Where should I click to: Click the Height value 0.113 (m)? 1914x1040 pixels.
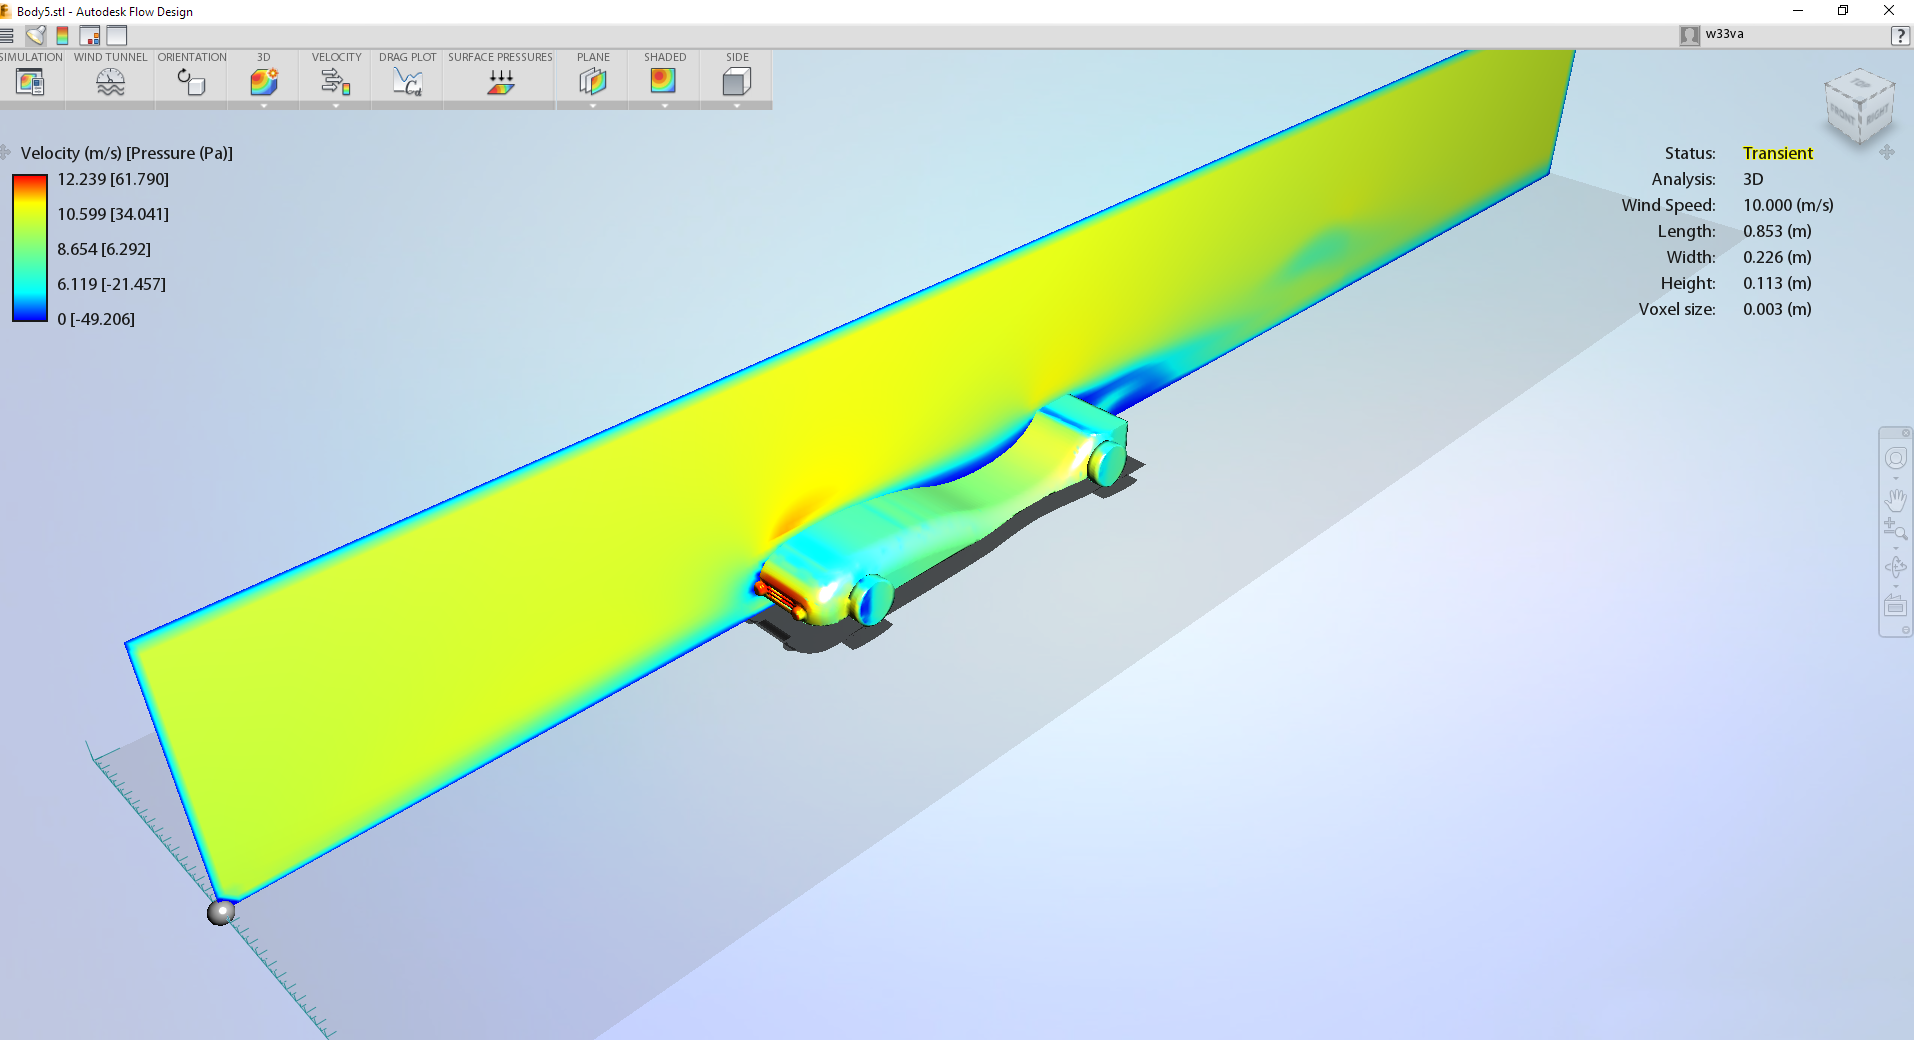coord(1777,283)
